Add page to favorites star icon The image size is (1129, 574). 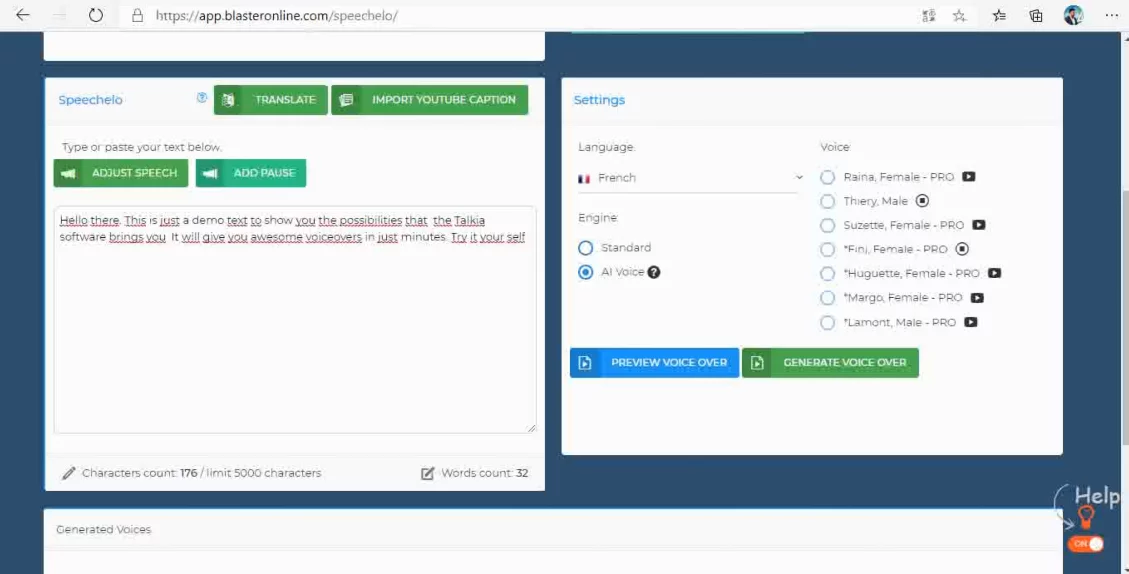click(959, 15)
